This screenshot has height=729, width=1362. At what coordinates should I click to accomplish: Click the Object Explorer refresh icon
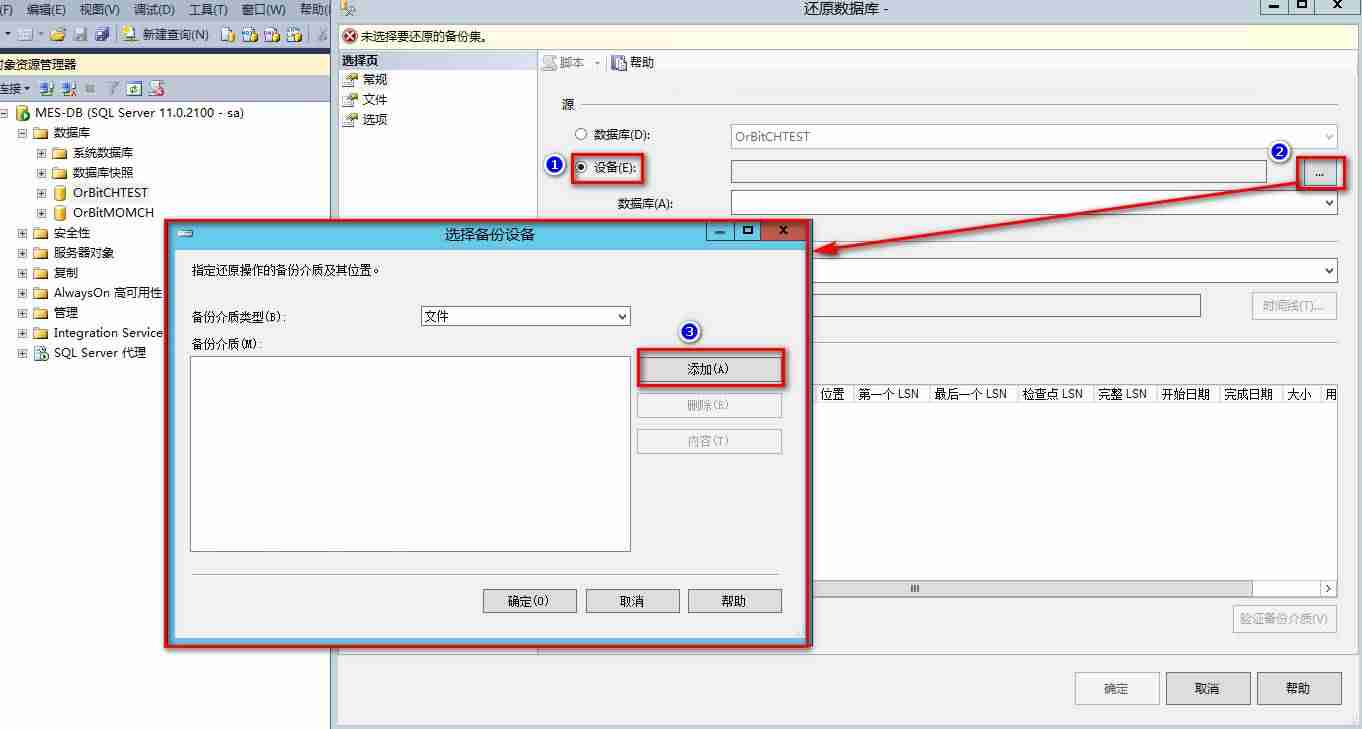[x=134, y=89]
